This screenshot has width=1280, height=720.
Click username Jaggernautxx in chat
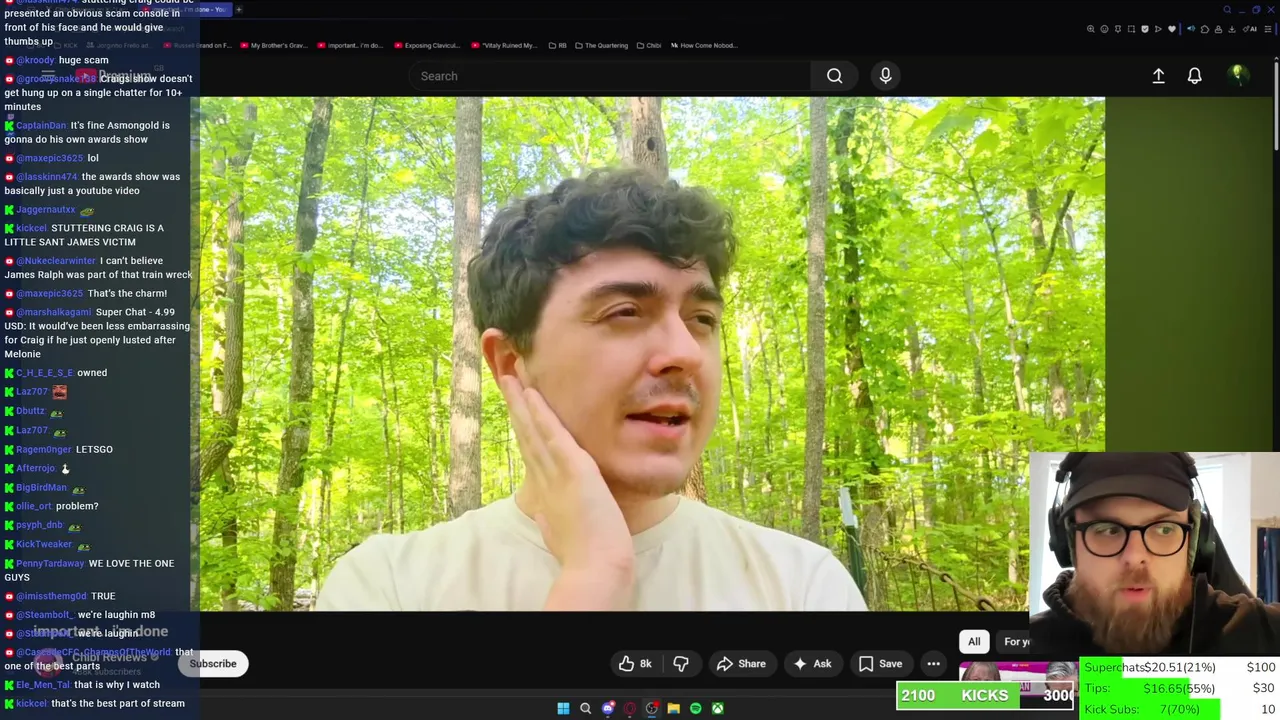pos(45,210)
